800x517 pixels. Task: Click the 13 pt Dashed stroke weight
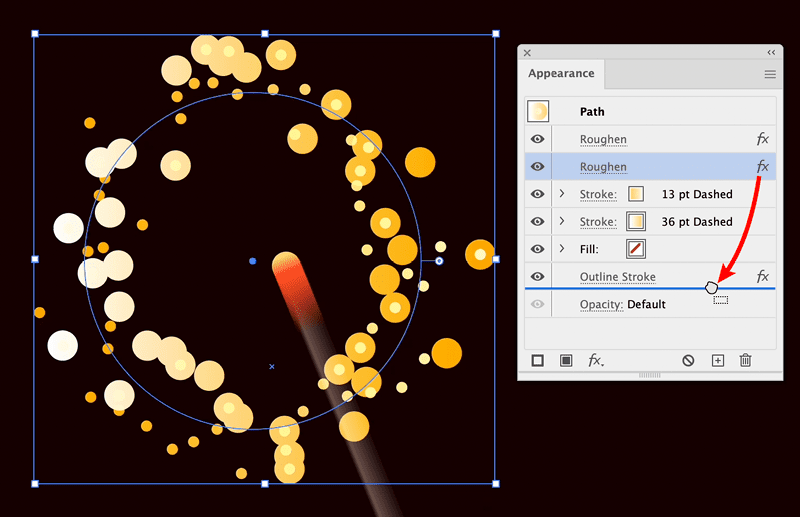[697, 194]
